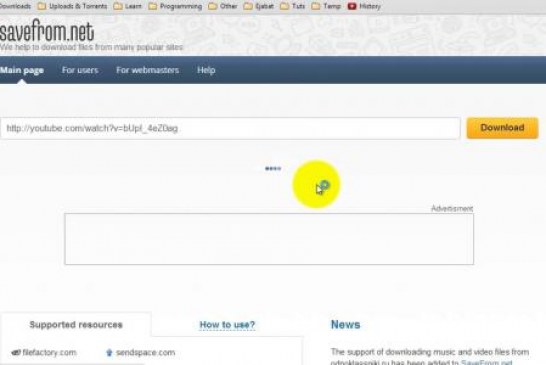546x365 pixels.
Task: Open the For webmasters menu item
Action: pyautogui.click(x=148, y=70)
